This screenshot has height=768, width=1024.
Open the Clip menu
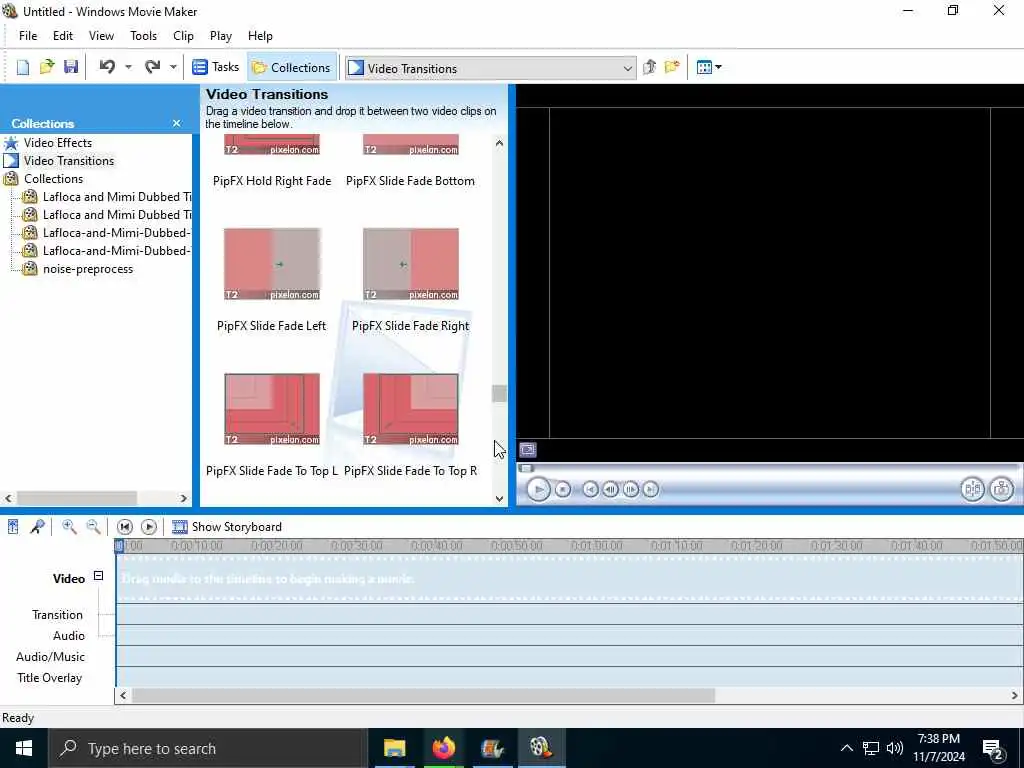pyautogui.click(x=183, y=36)
